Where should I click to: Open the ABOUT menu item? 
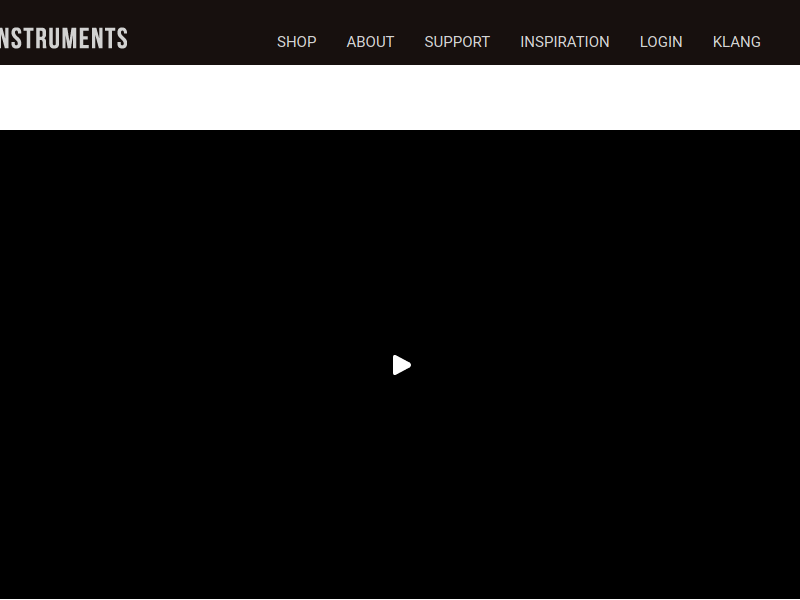tap(370, 42)
